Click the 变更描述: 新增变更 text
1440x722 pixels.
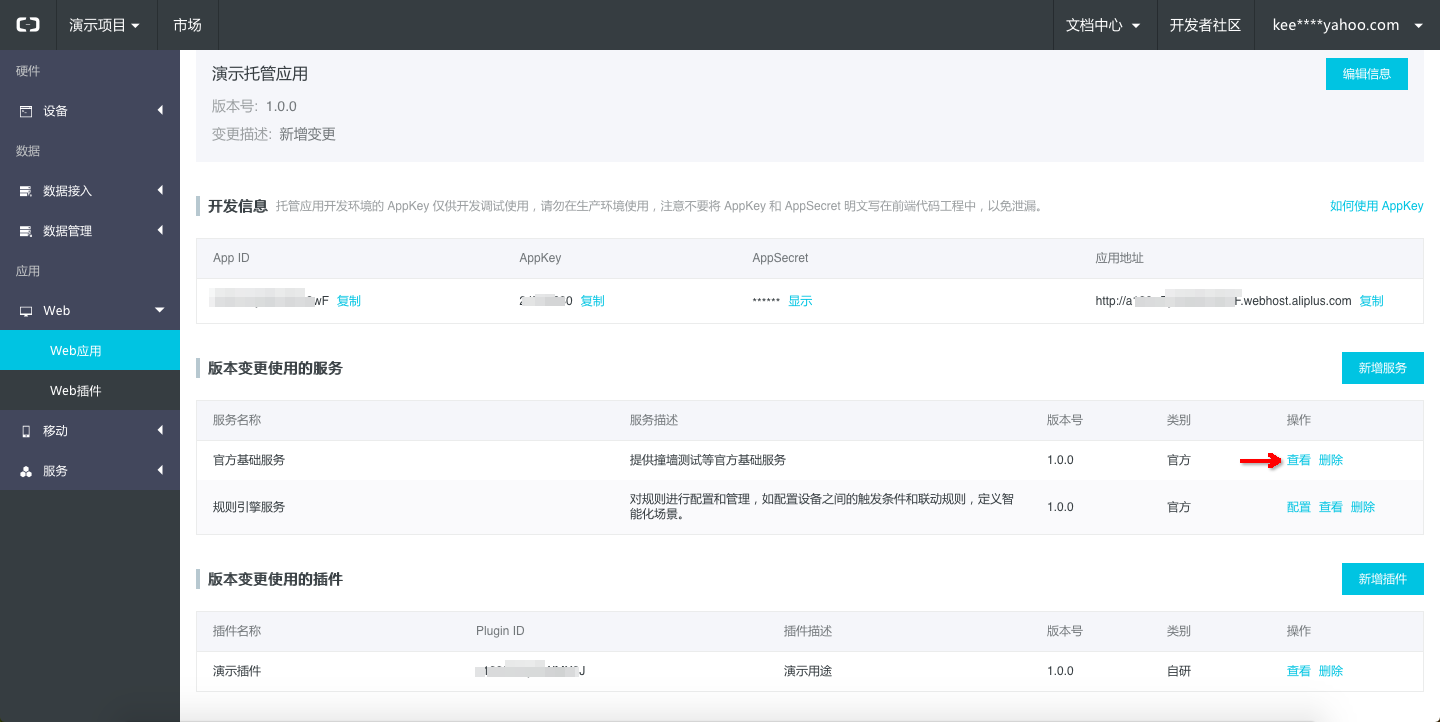(x=274, y=134)
